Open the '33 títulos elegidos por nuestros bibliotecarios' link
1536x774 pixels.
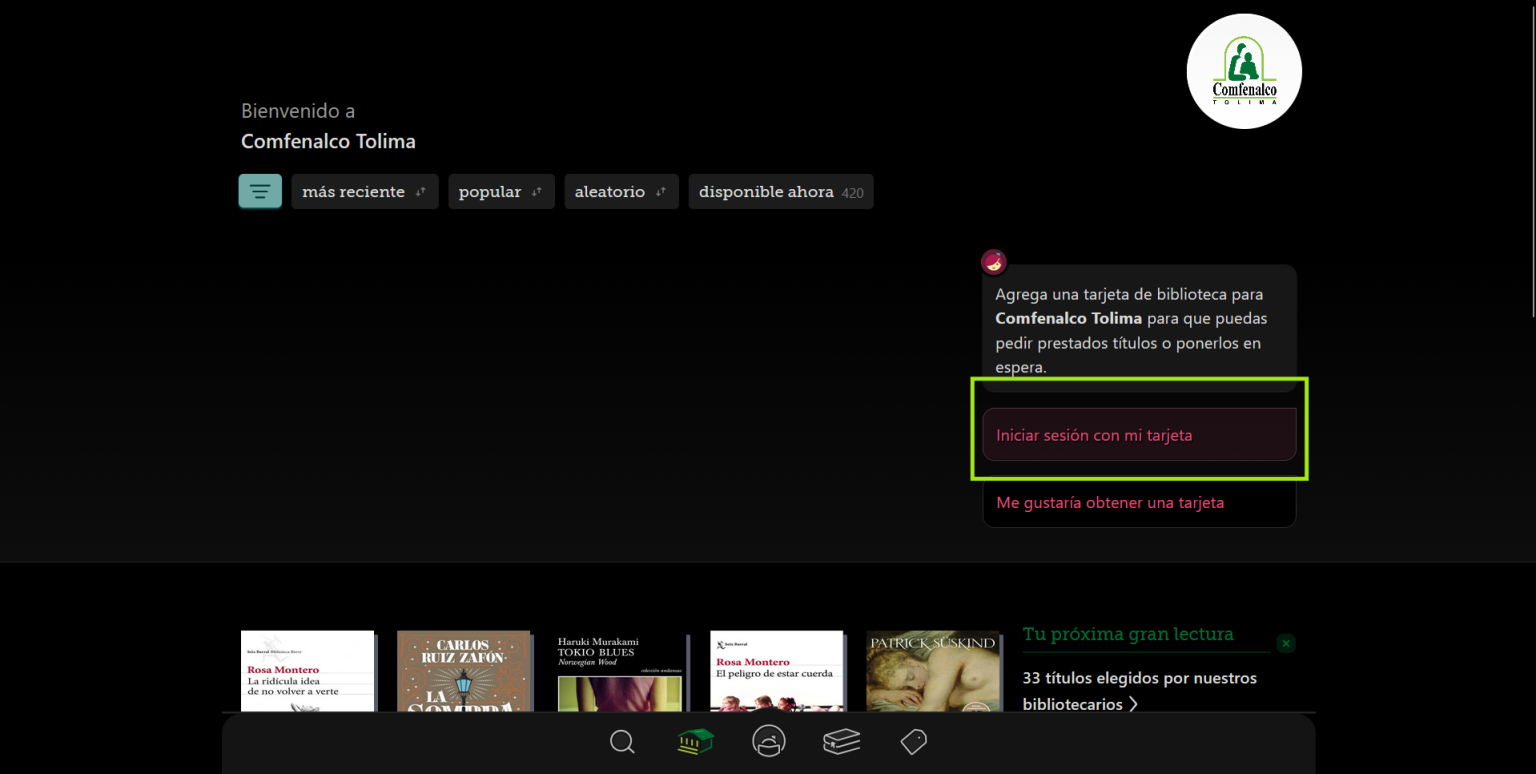(x=1139, y=691)
